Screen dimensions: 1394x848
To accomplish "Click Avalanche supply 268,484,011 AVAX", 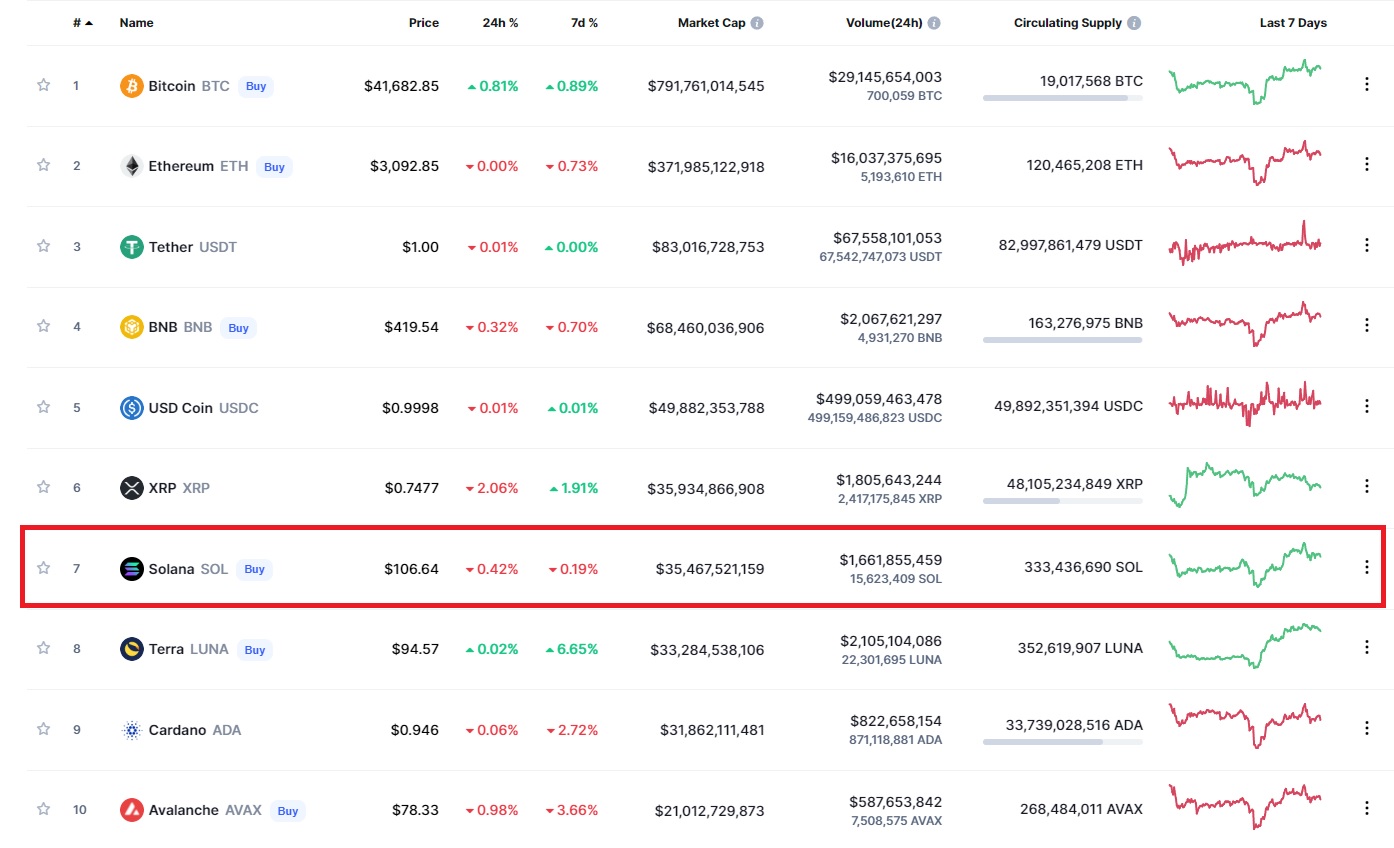I will (x=1082, y=809).
